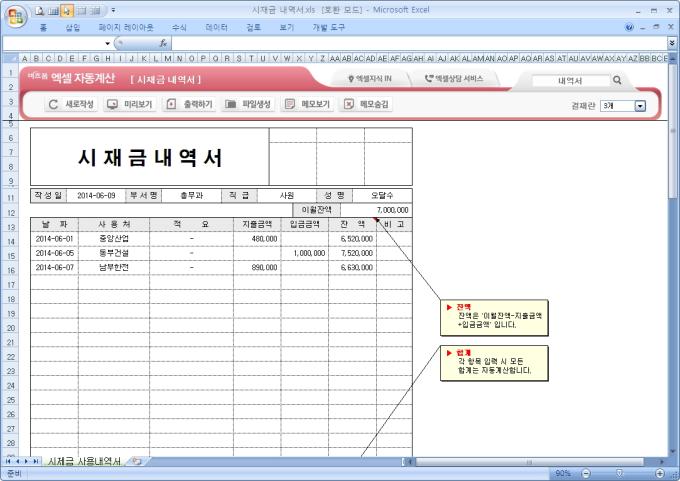Open the 개발 도구 ribbon tab
The height and width of the screenshot is (481, 680).
328,27
